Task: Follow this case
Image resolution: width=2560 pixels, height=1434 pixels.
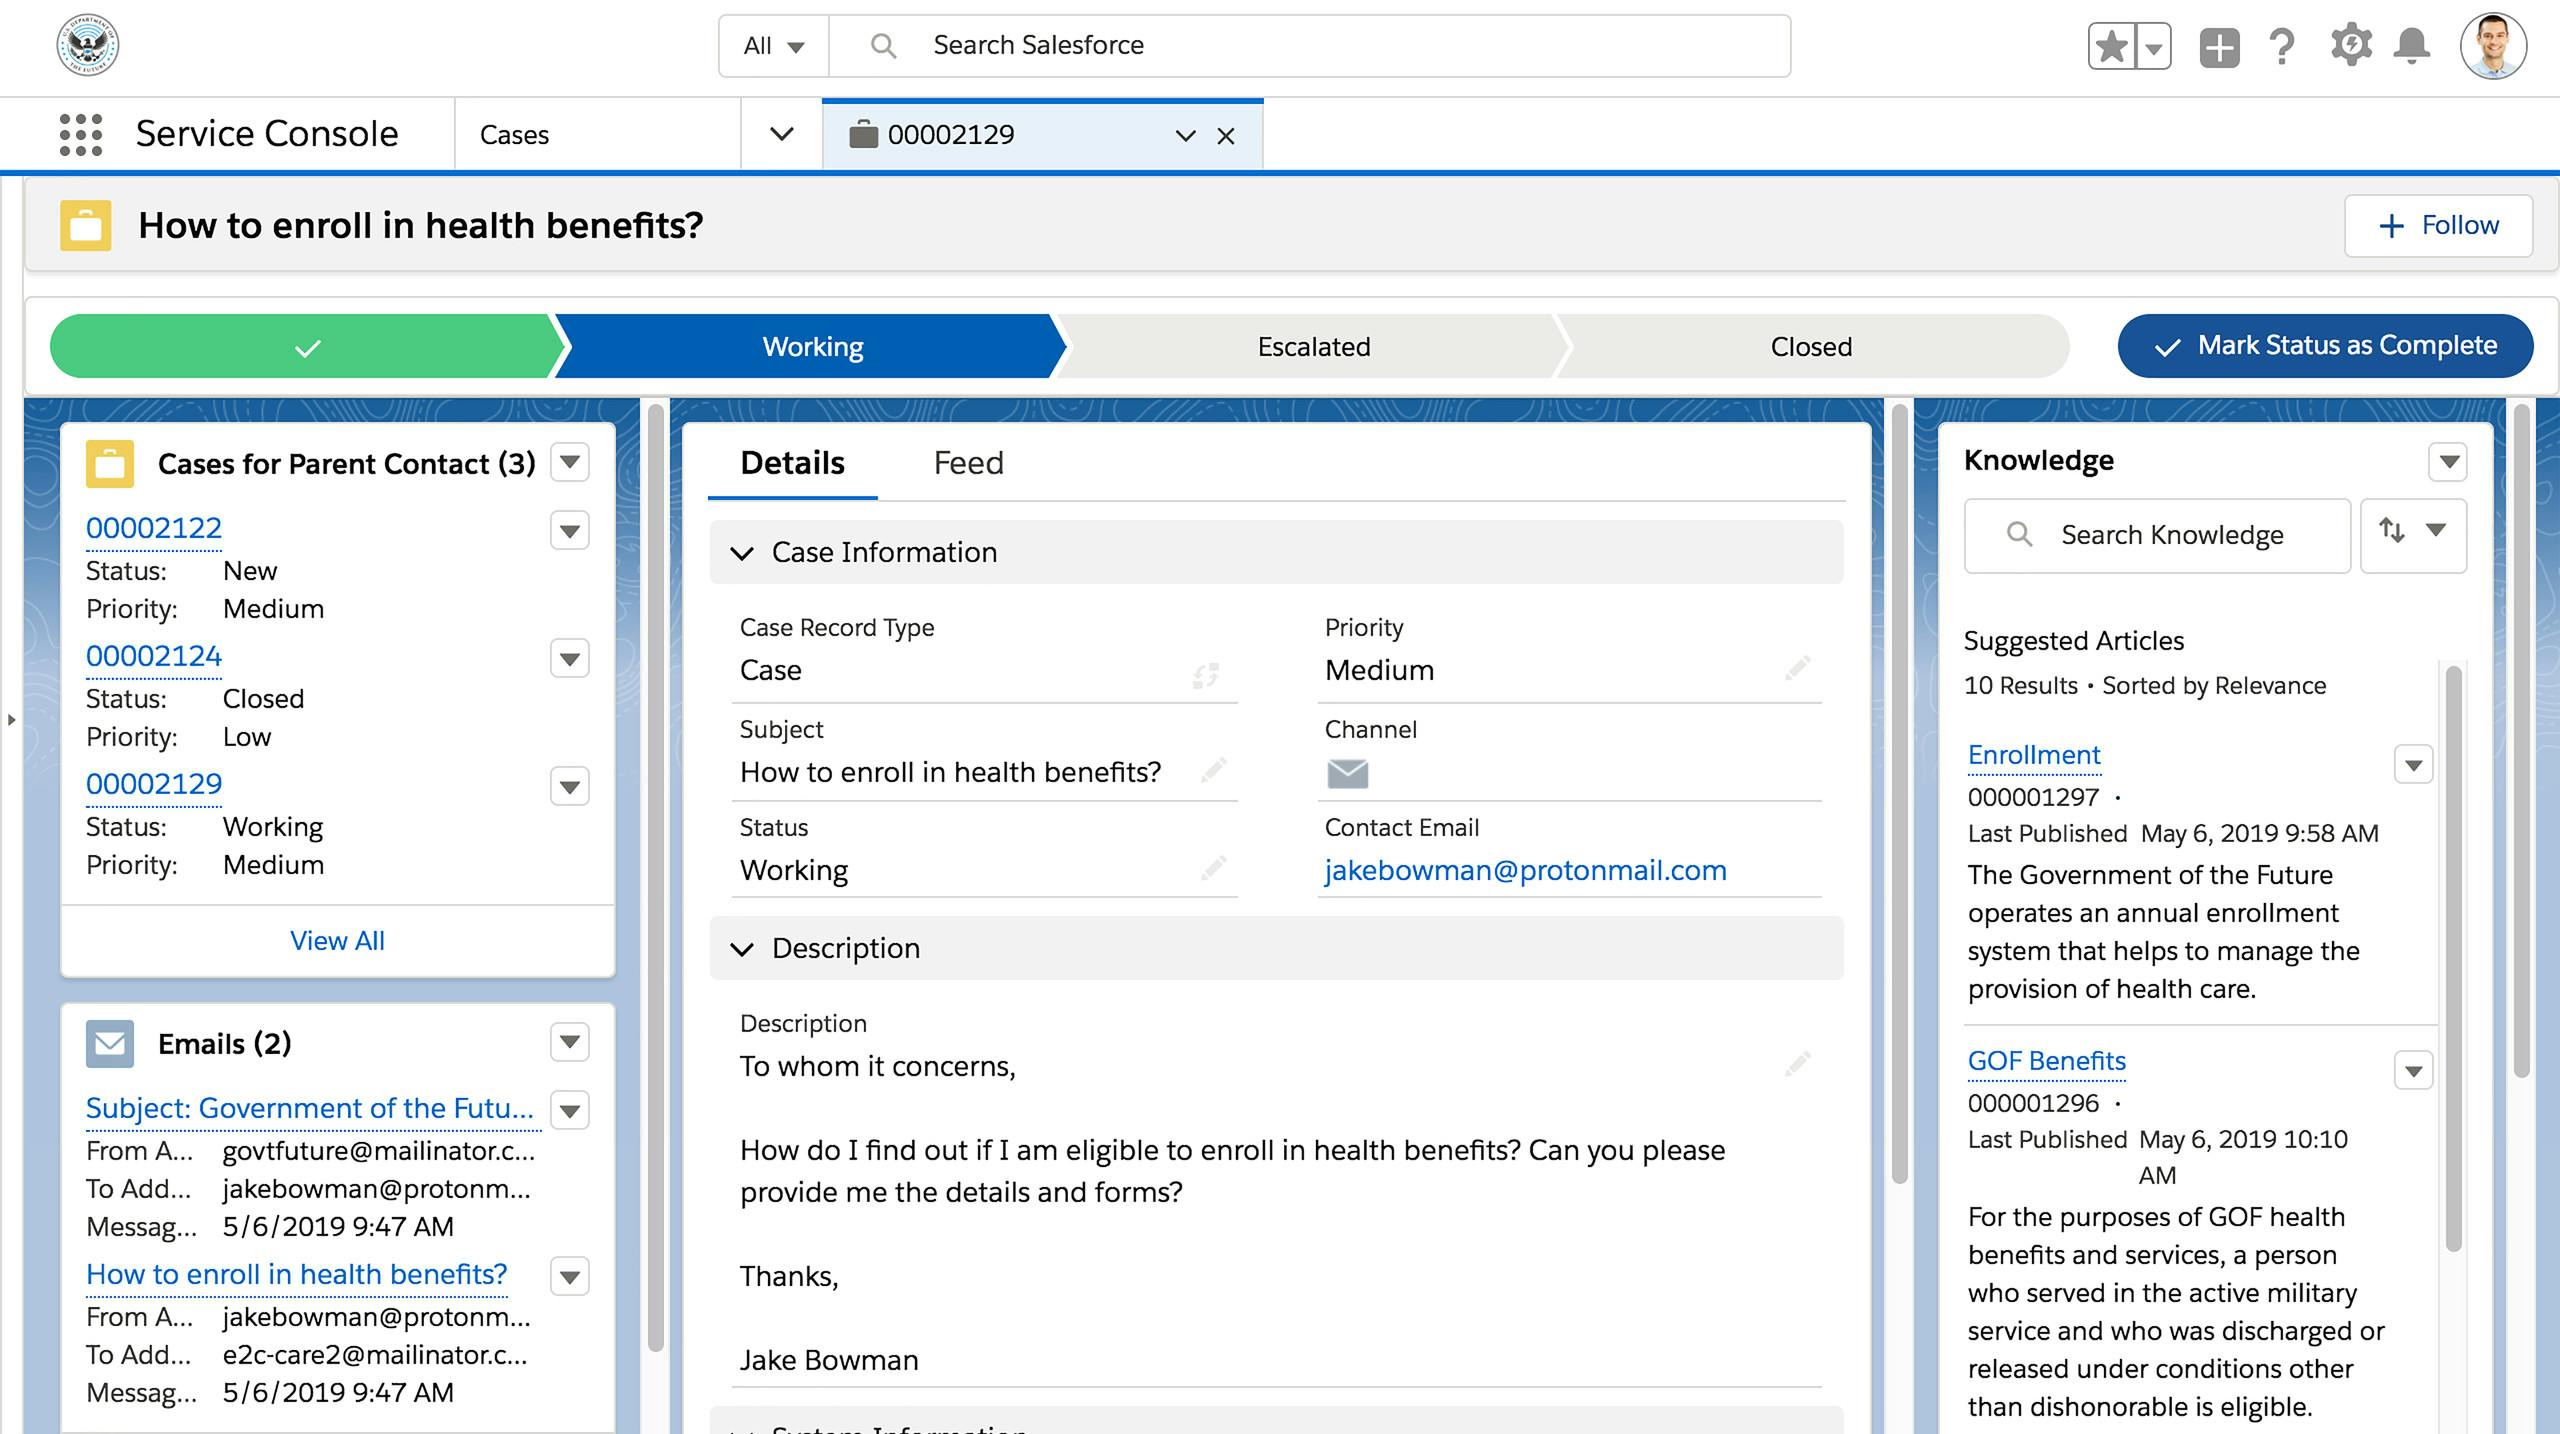Action: [2438, 226]
